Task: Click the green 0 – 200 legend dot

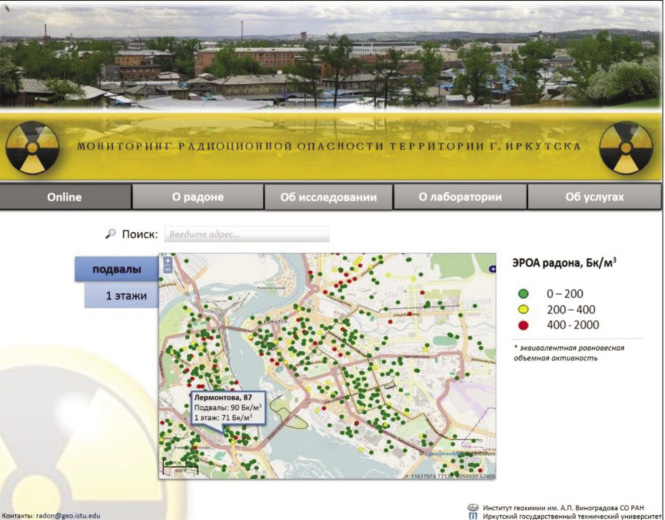Action: [524, 294]
